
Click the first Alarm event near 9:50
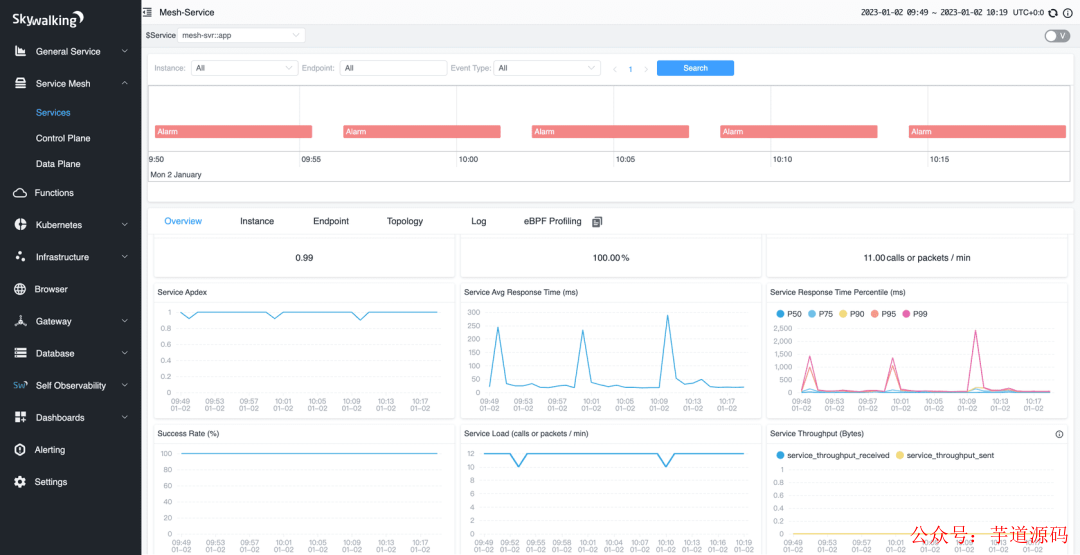click(x=233, y=132)
